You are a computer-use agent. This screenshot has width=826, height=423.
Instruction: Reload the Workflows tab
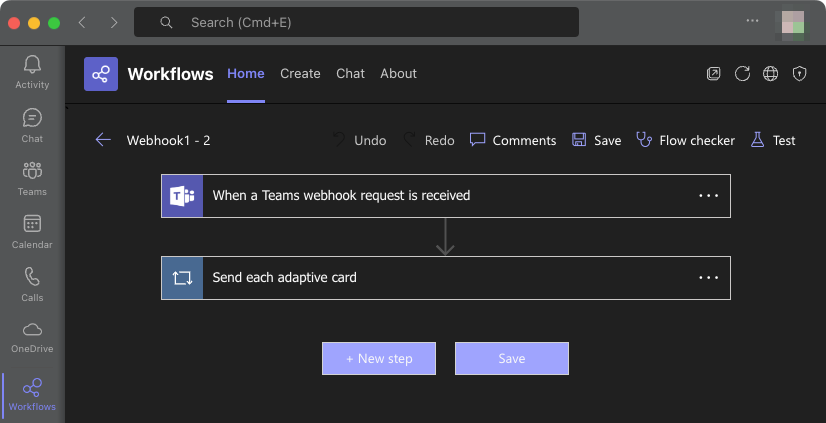(x=742, y=74)
